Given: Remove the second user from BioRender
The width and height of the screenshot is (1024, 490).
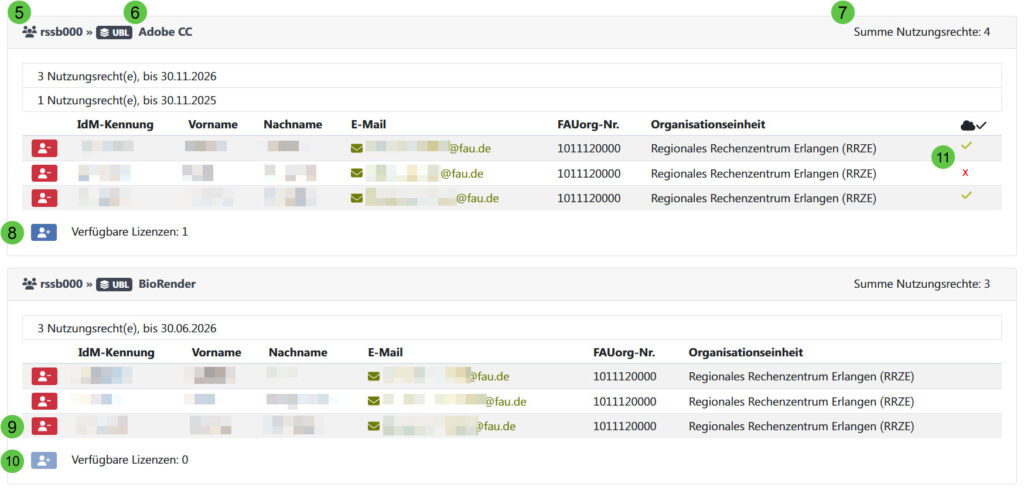Looking at the screenshot, I should pyautogui.click(x=44, y=401).
